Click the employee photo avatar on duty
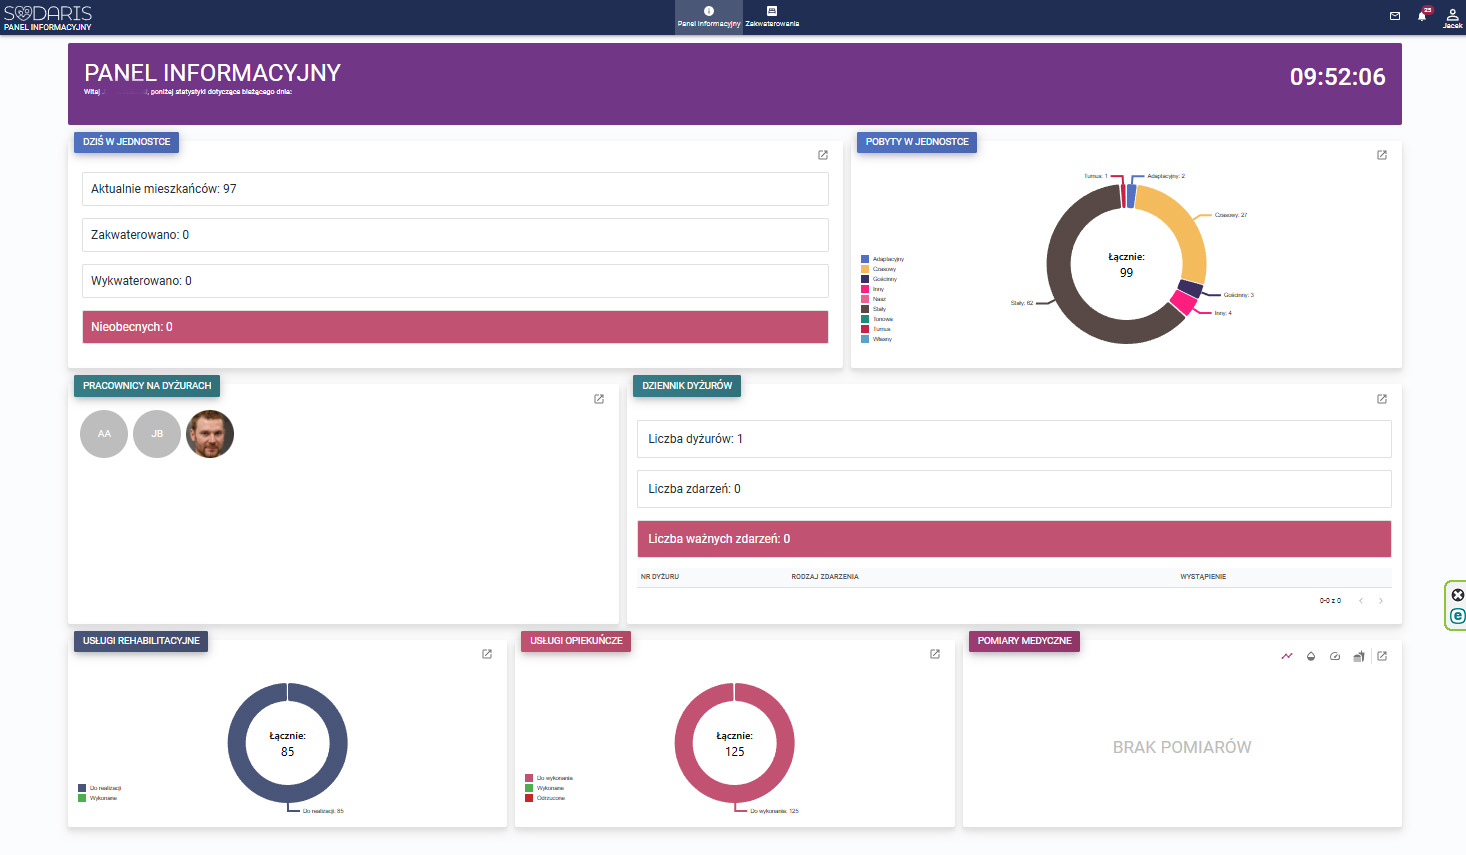This screenshot has height=855, width=1466. coord(210,434)
